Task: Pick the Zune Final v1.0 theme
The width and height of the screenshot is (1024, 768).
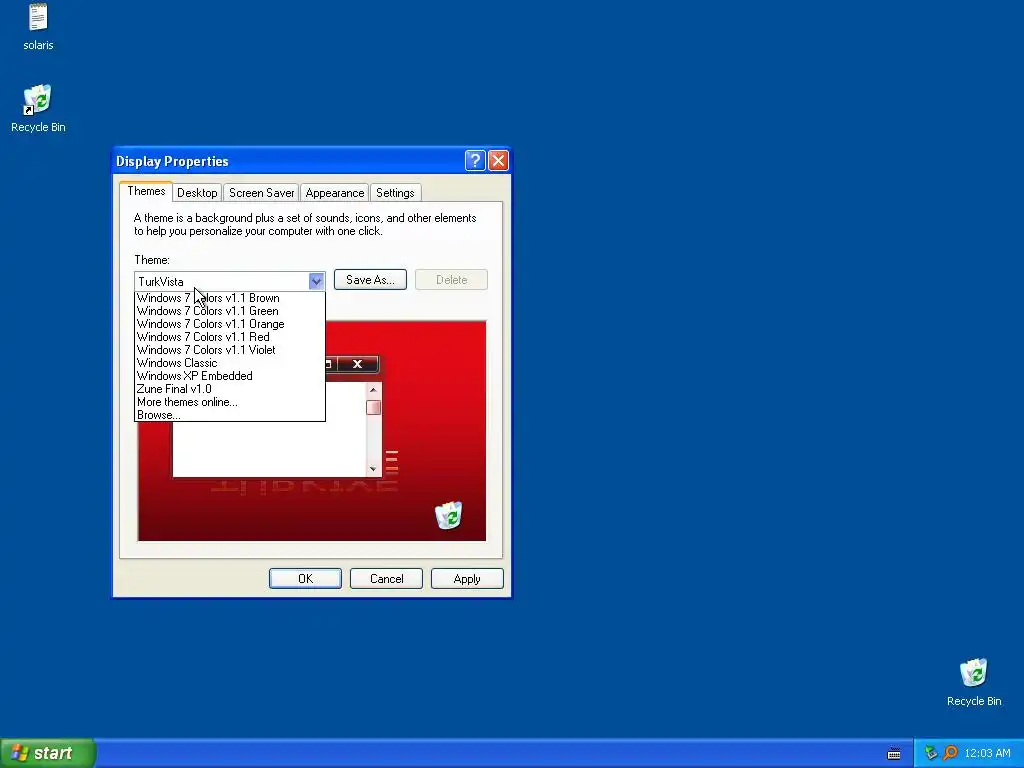Action: coord(229,389)
